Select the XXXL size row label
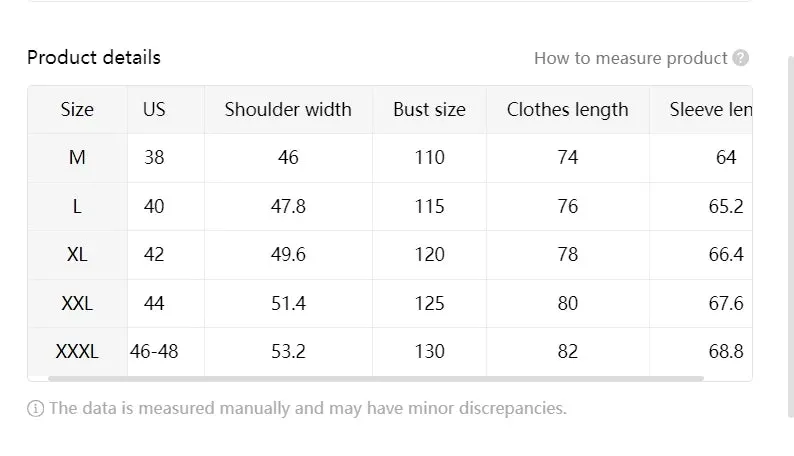Image resolution: width=794 pixels, height=456 pixels. tap(77, 352)
